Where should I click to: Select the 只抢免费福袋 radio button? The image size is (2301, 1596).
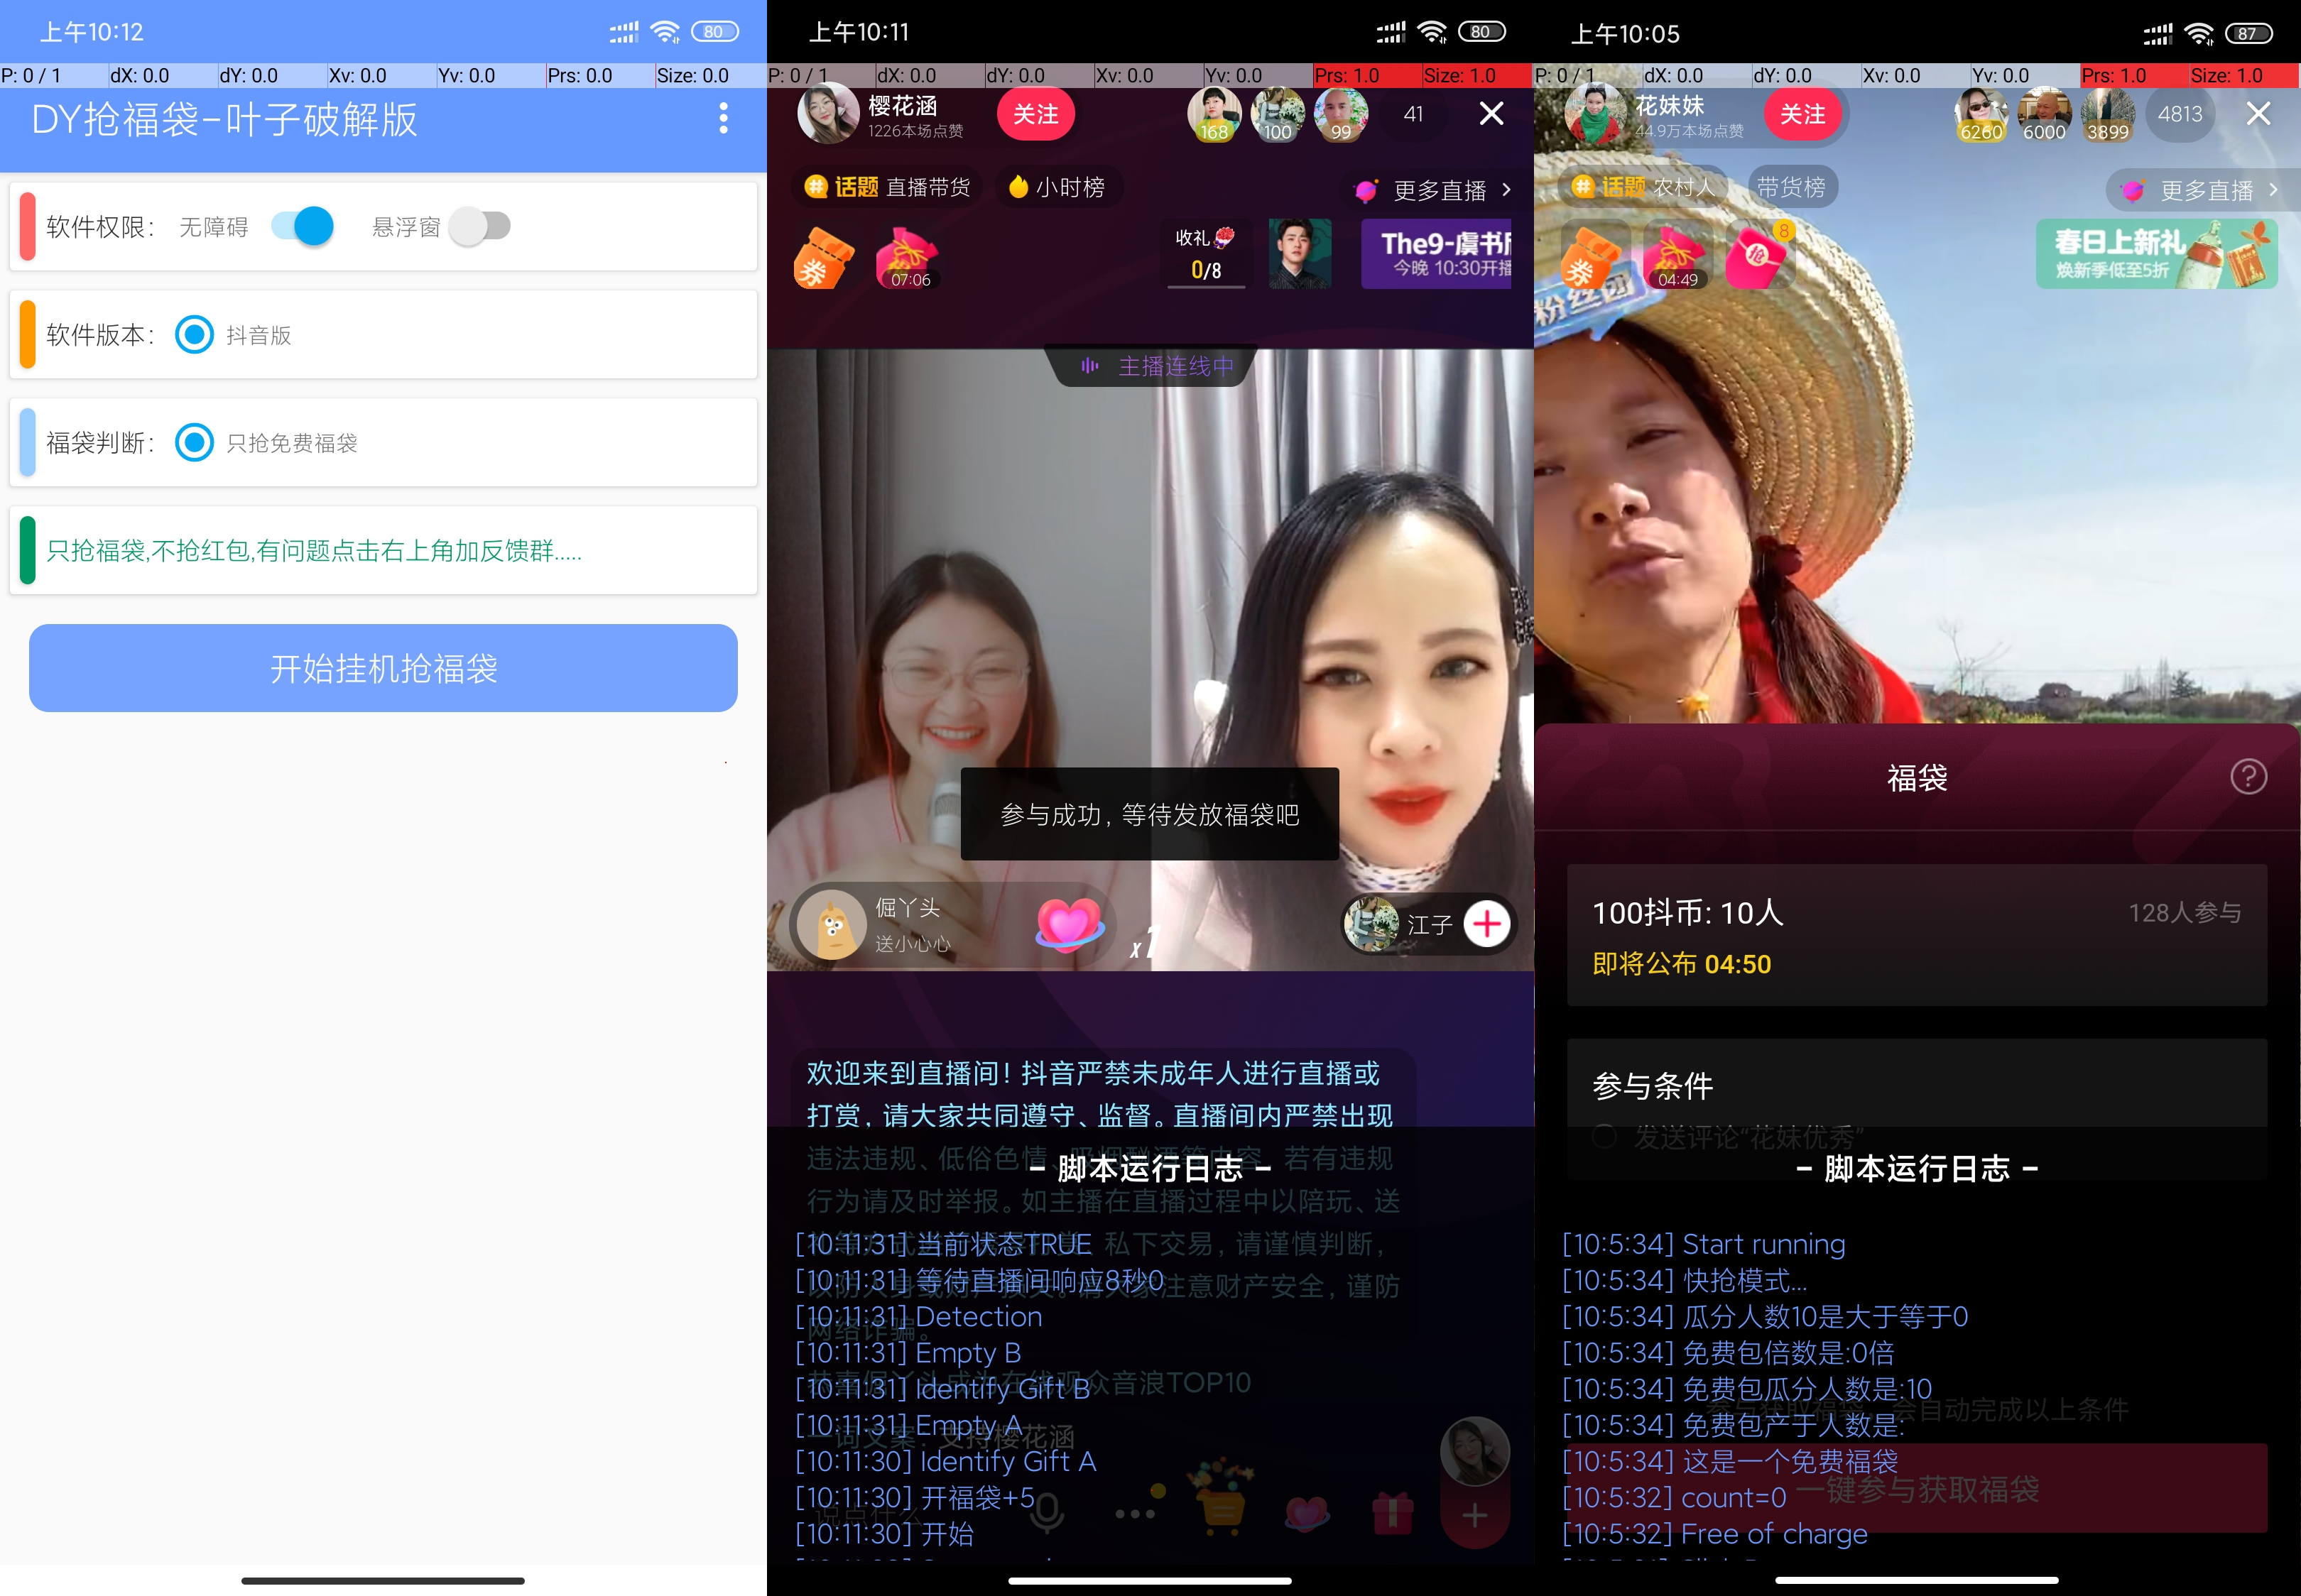coord(194,442)
